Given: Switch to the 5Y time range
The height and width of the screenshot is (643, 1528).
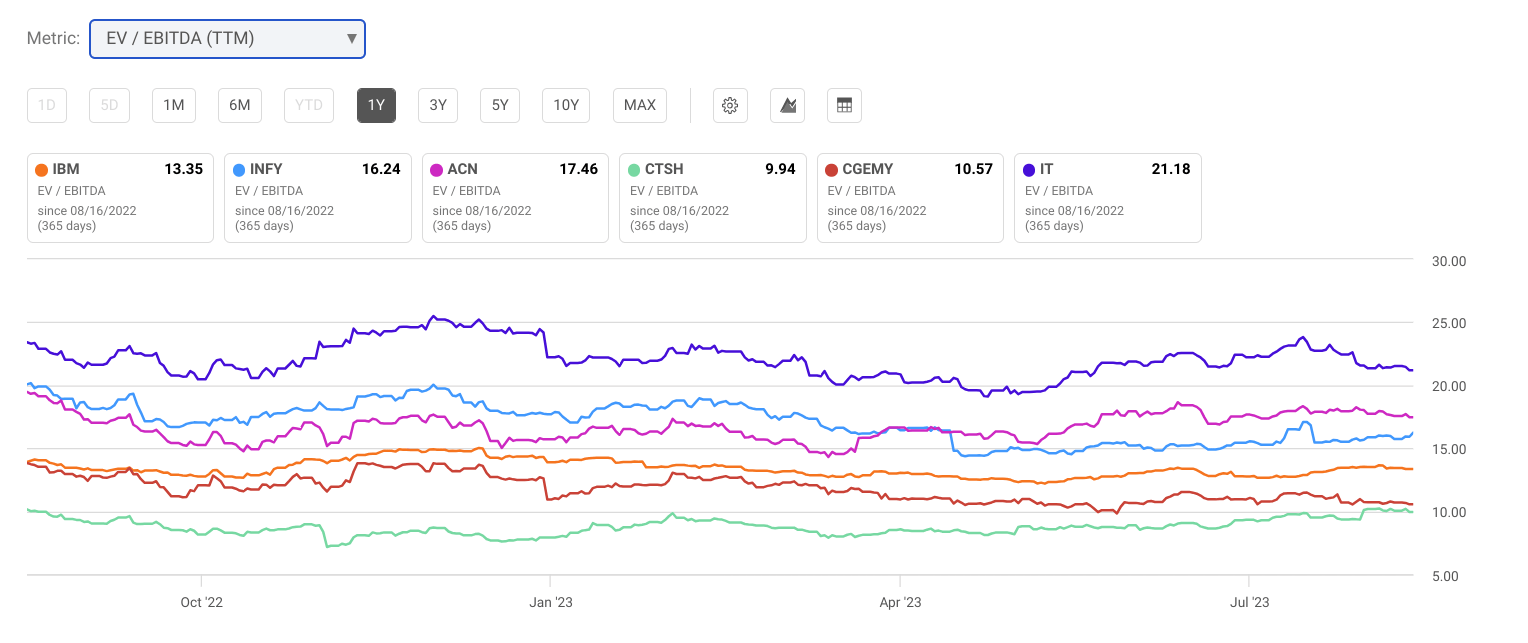Looking at the screenshot, I should tap(500, 105).
